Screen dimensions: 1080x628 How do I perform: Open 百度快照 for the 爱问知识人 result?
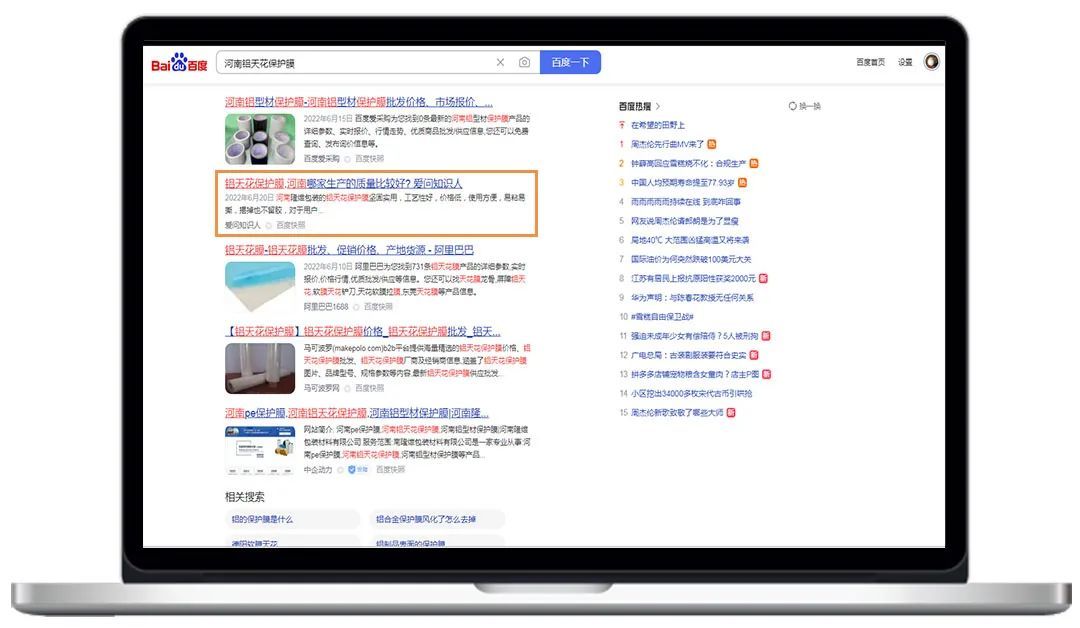click(291, 226)
